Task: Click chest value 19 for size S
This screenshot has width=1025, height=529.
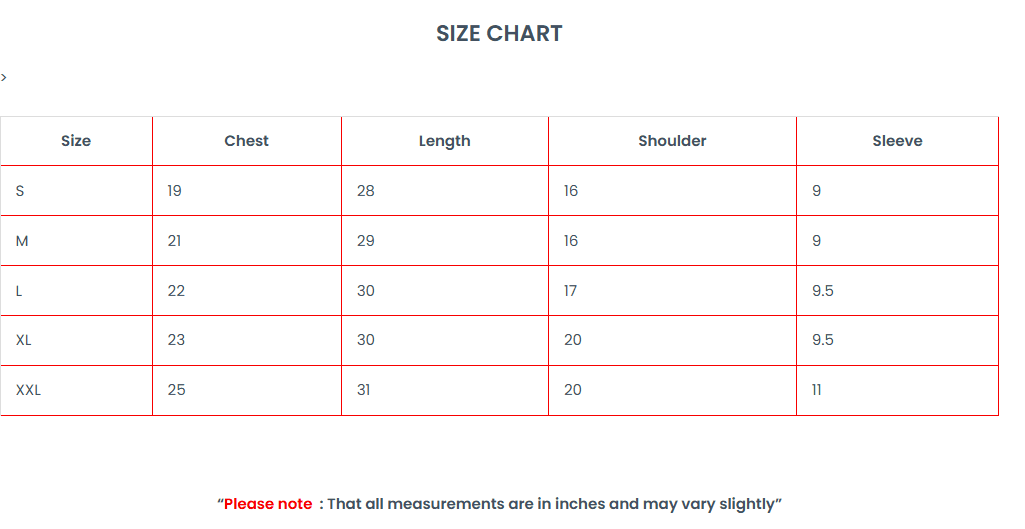Action: pyautogui.click(x=175, y=191)
